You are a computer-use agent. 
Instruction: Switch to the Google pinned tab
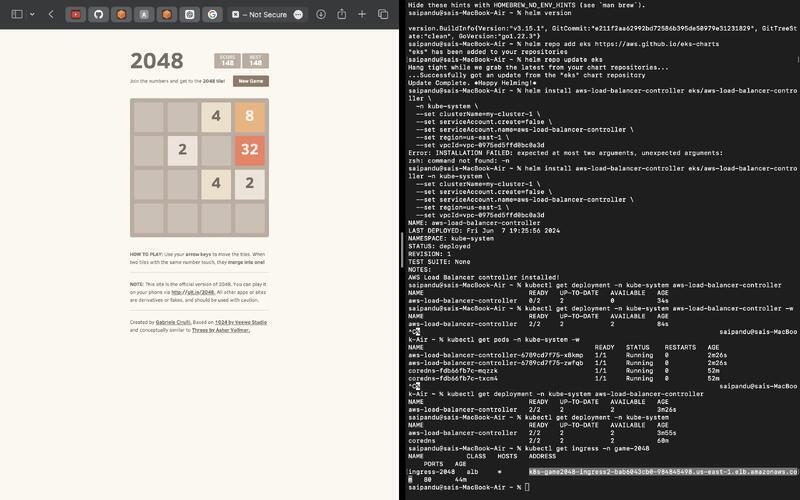coord(212,14)
